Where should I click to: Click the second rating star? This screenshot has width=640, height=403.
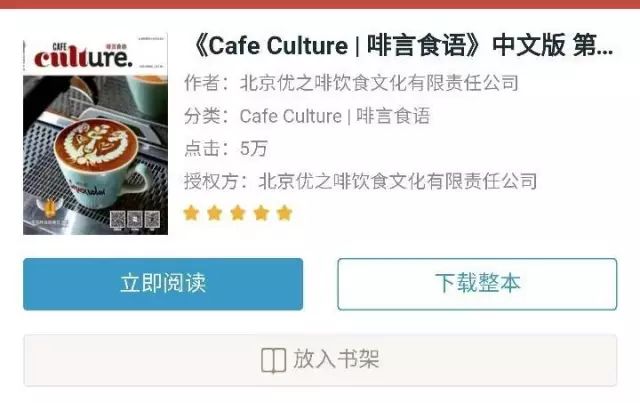[x=215, y=213]
